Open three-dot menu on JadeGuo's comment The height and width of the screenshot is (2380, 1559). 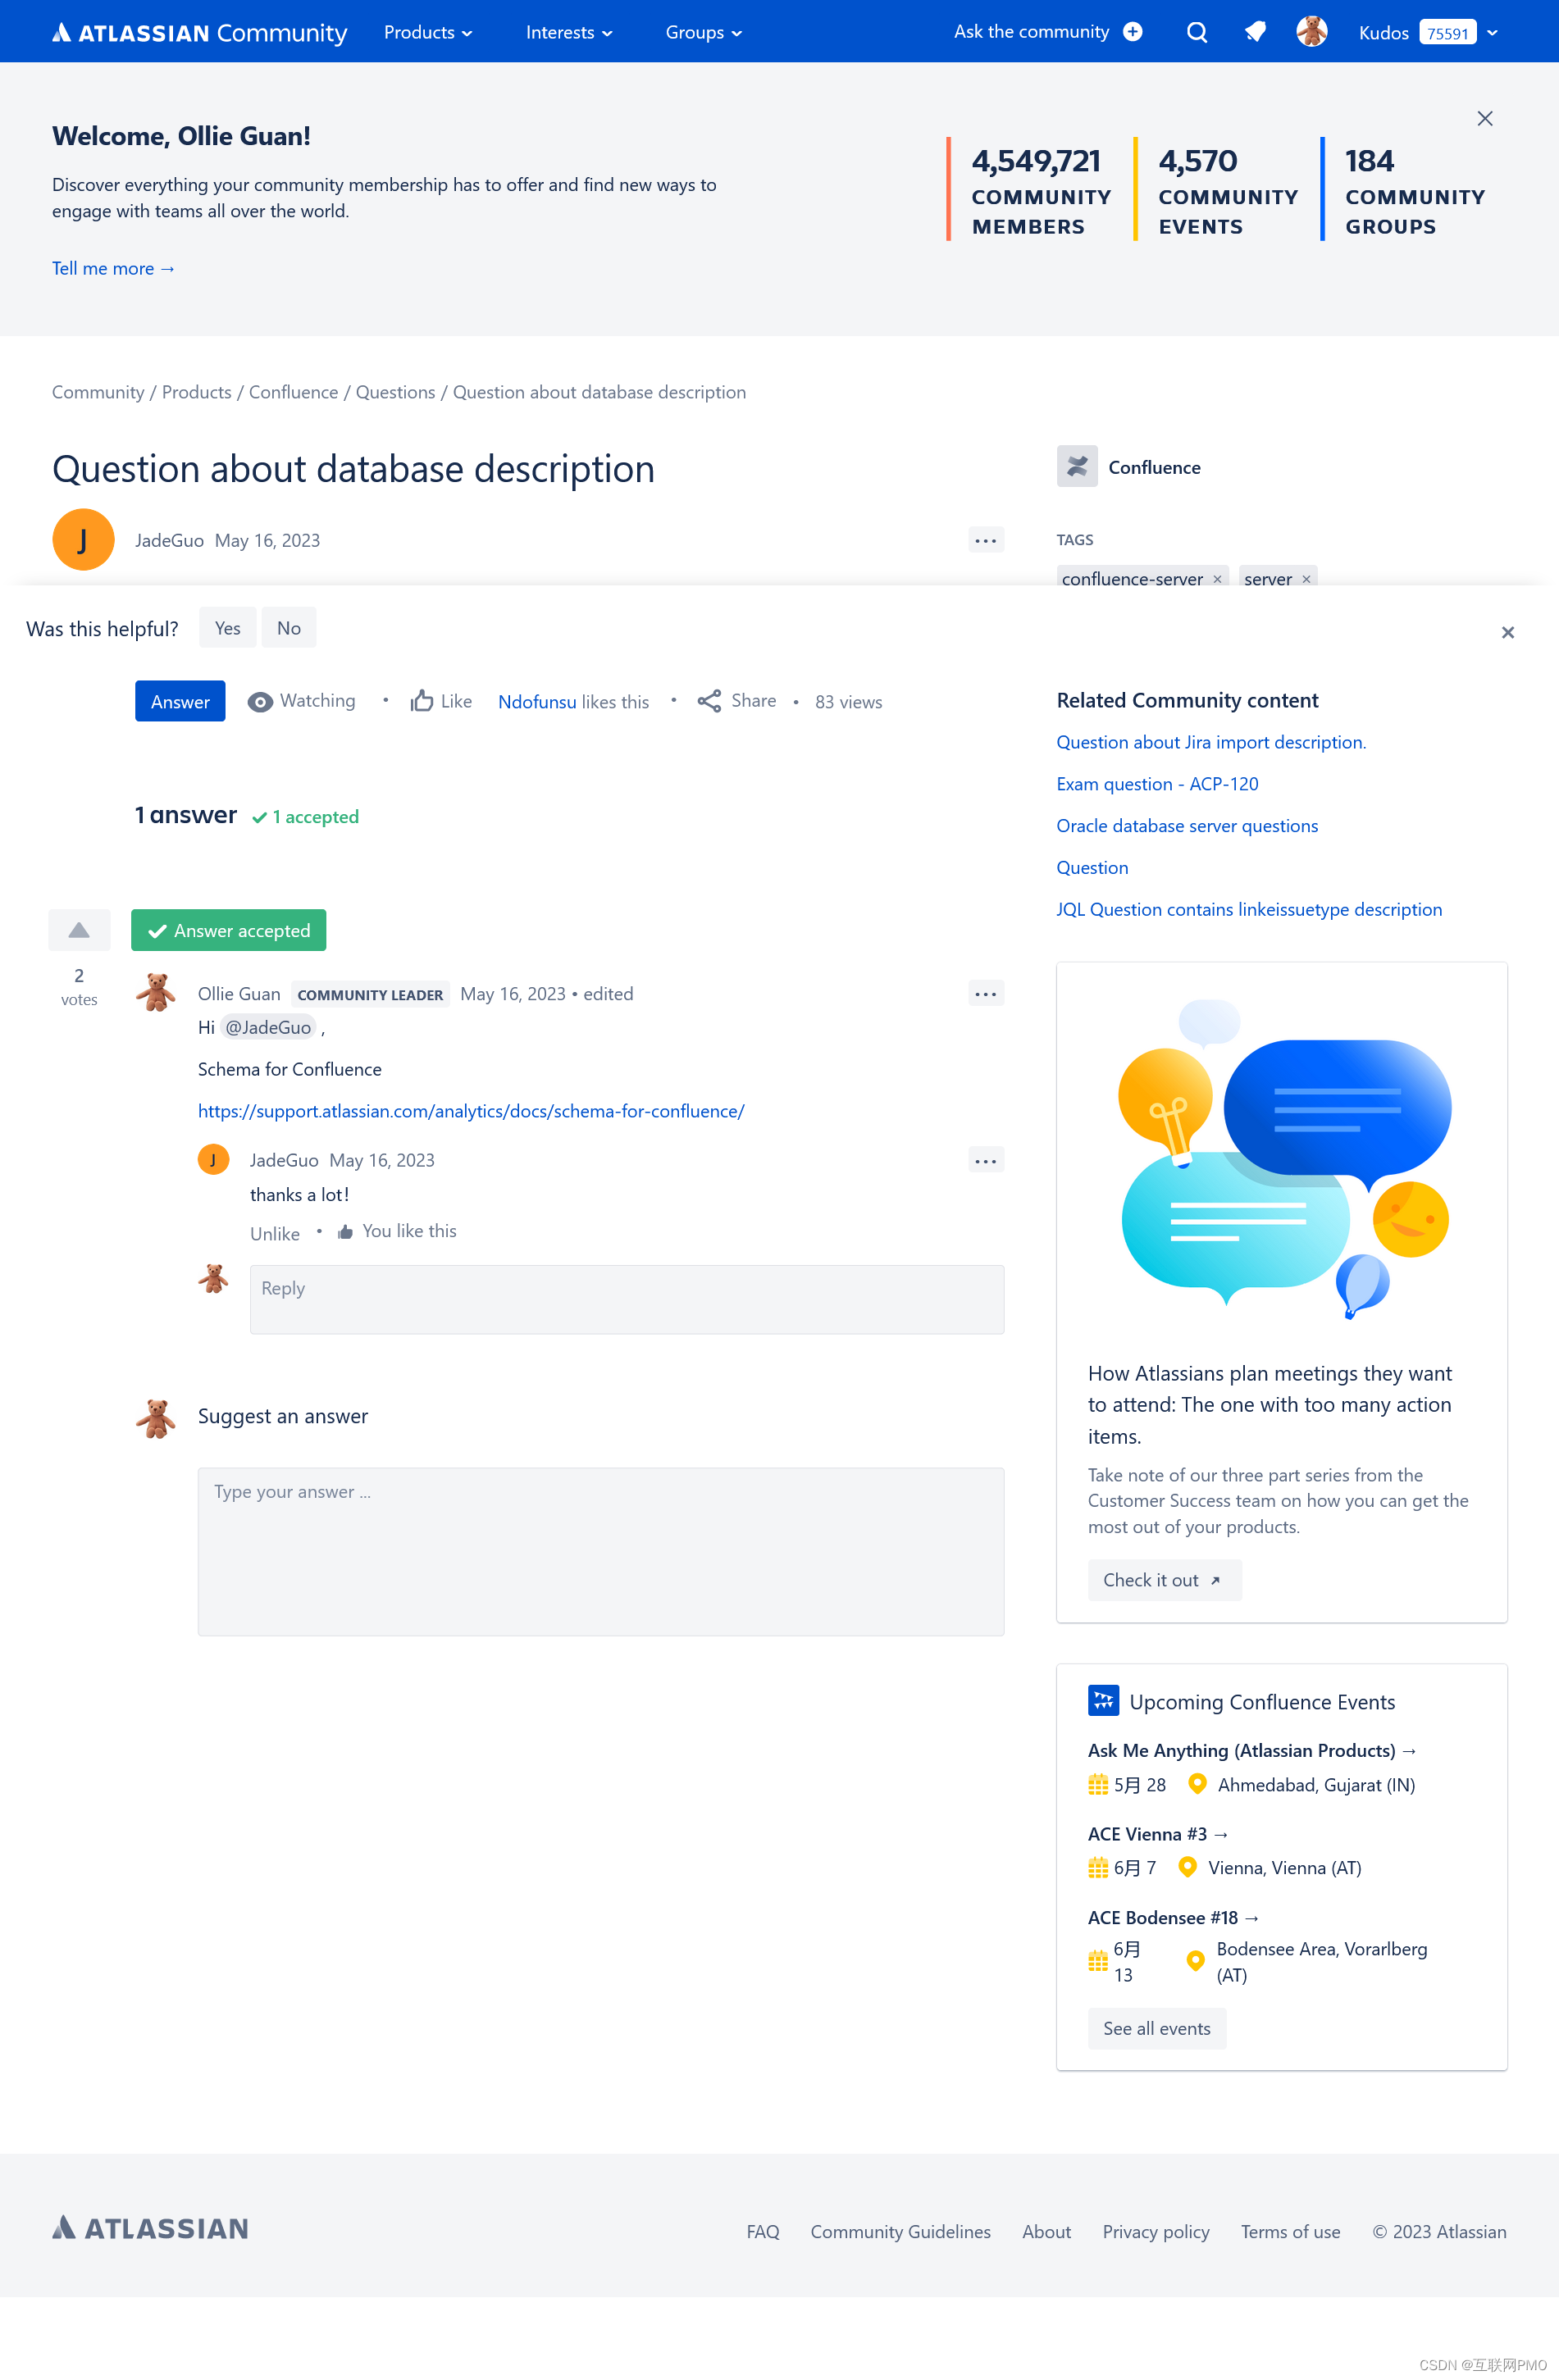(x=985, y=1160)
